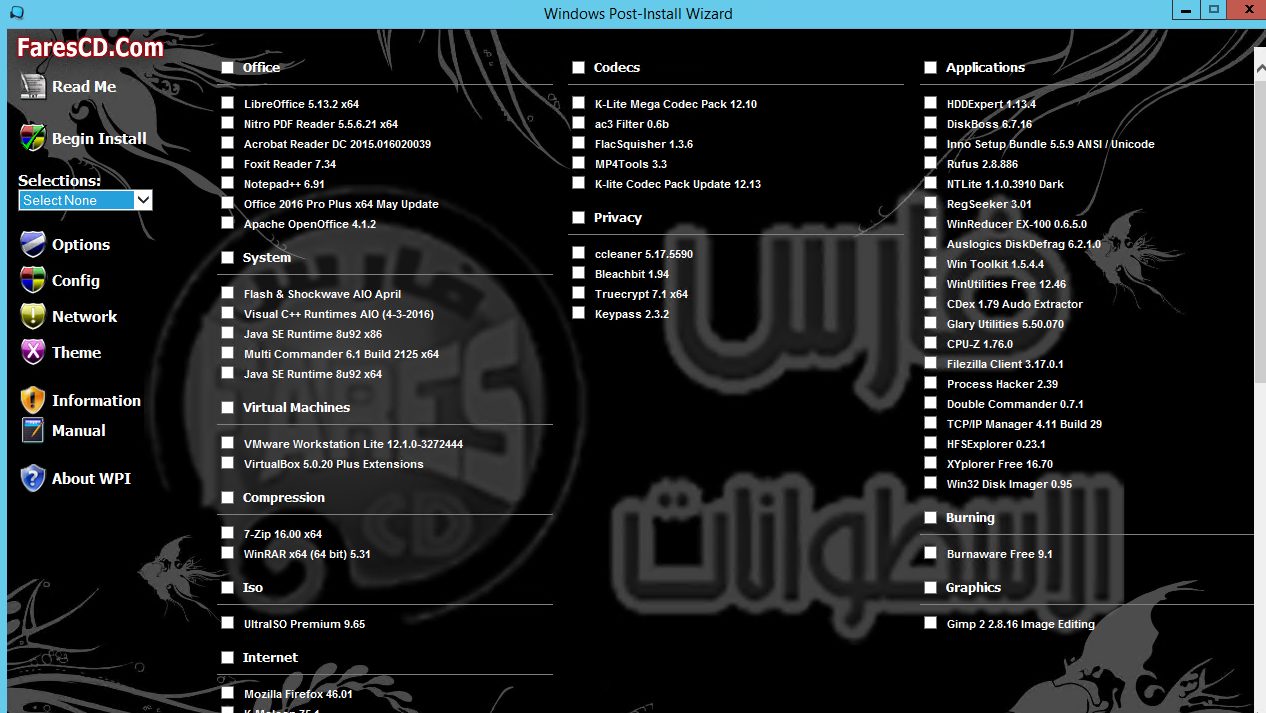This screenshot has height=713, width=1266.
Task: Select Mozilla Firefox 46.01 checkbox
Action: [x=228, y=693]
